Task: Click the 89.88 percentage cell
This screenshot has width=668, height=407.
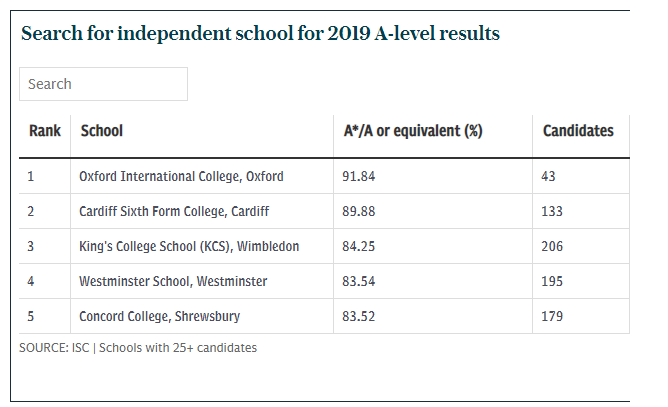Action: pos(359,211)
